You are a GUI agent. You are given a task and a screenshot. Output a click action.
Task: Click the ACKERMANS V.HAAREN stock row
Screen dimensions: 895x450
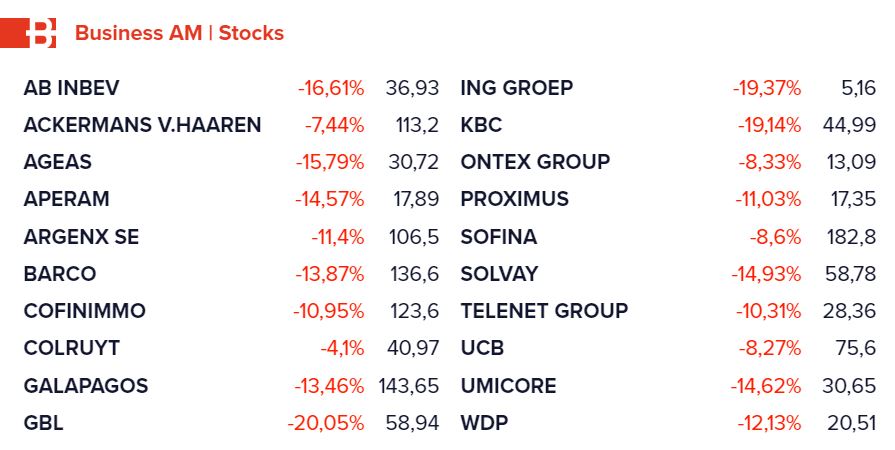pyautogui.click(x=142, y=125)
